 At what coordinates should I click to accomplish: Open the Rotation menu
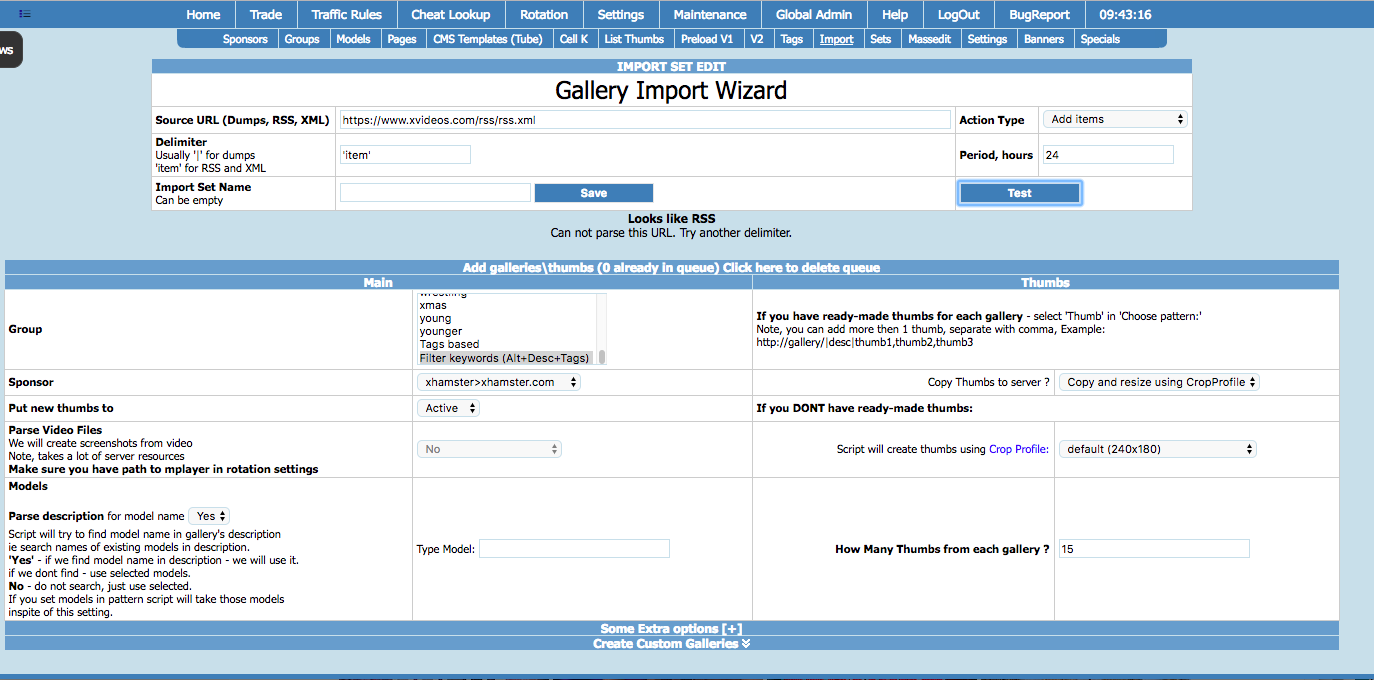[544, 15]
